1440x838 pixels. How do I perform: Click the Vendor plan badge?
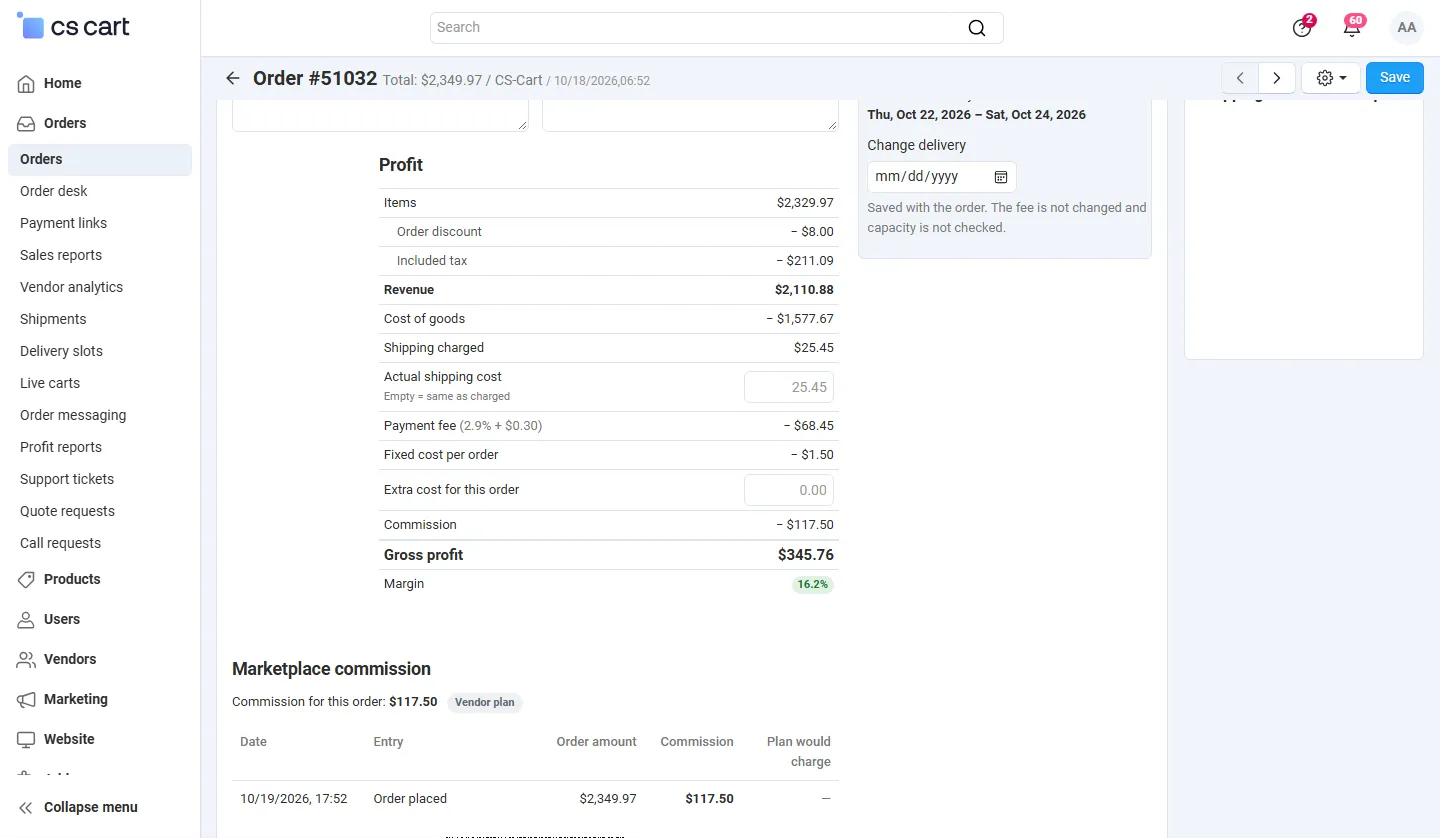485,702
